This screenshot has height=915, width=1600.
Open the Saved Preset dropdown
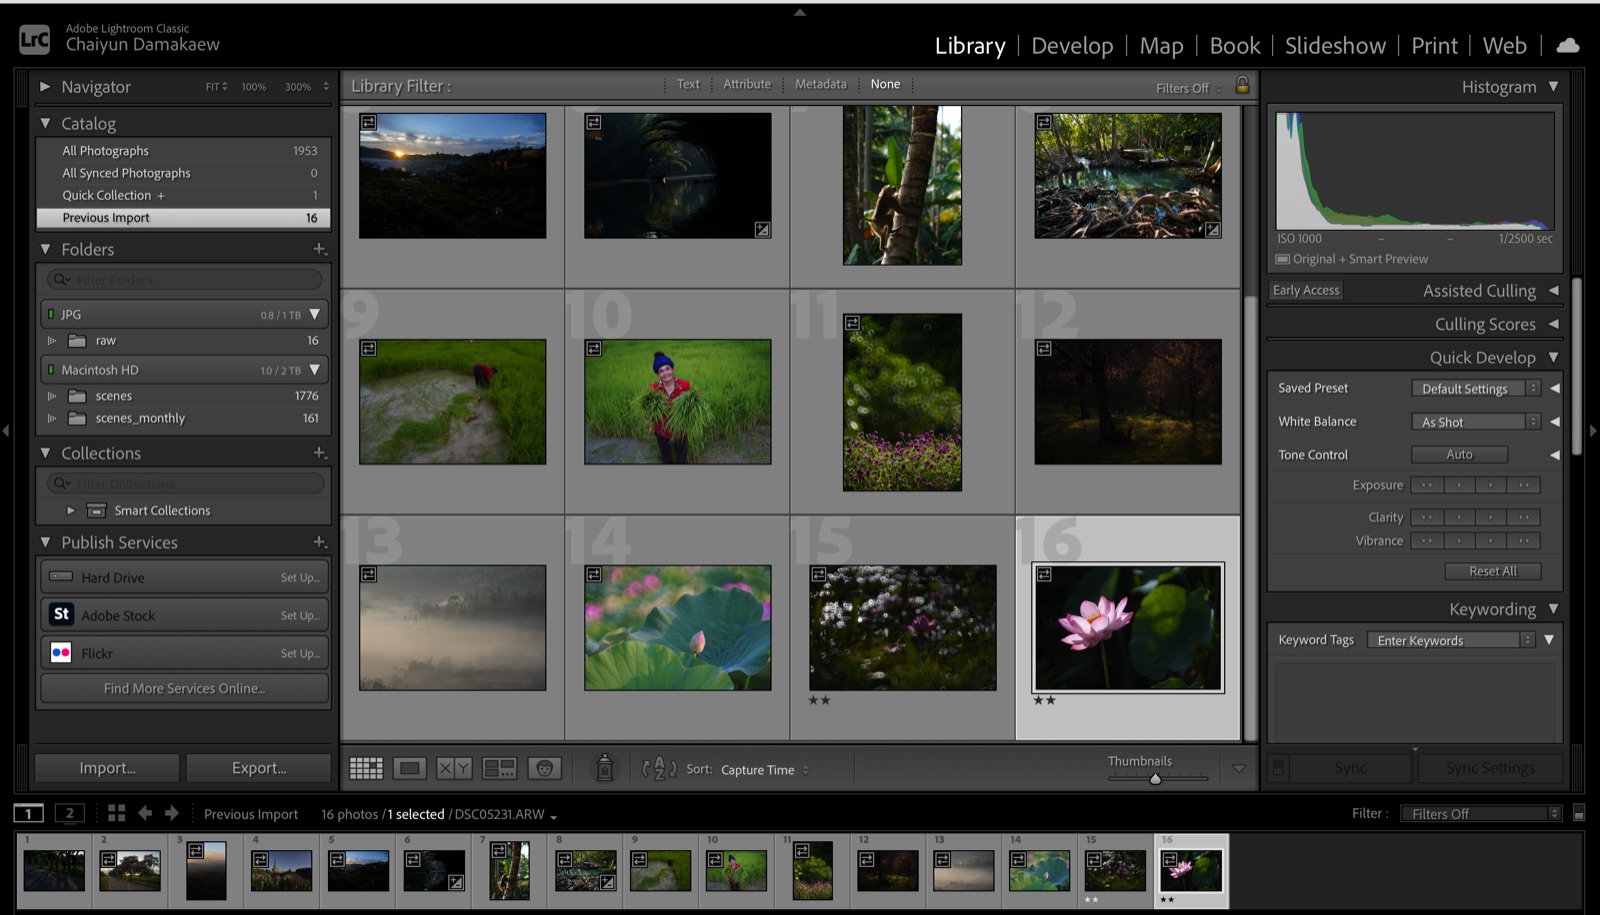[x=1475, y=388]
